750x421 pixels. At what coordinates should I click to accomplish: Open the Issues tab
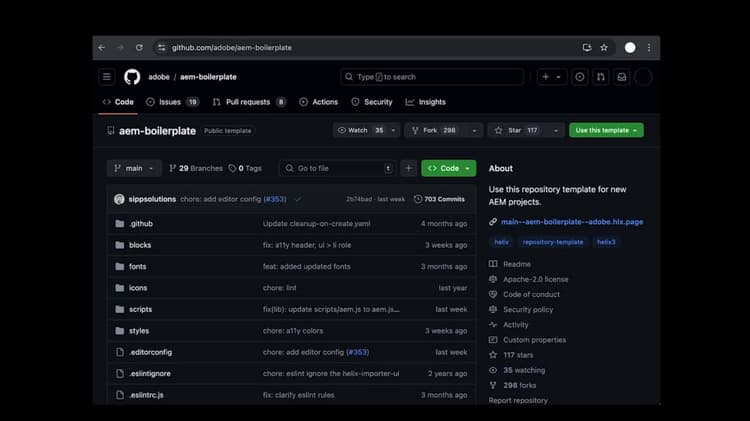[172, 102]
